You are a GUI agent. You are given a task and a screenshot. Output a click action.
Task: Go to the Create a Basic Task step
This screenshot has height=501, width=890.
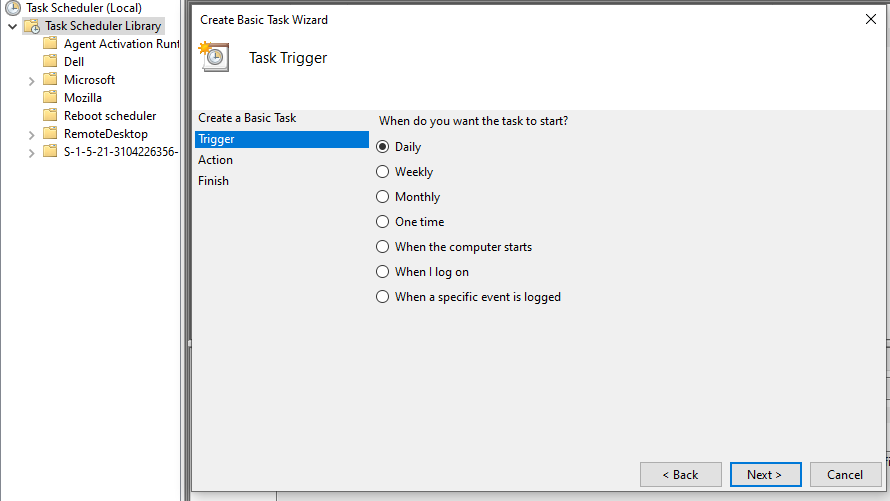pos(247,118)
